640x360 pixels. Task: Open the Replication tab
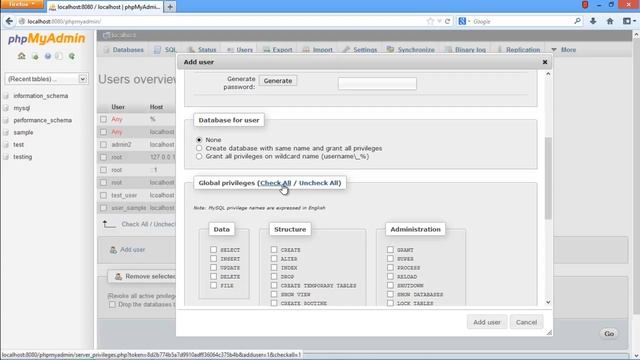(518, 50)
